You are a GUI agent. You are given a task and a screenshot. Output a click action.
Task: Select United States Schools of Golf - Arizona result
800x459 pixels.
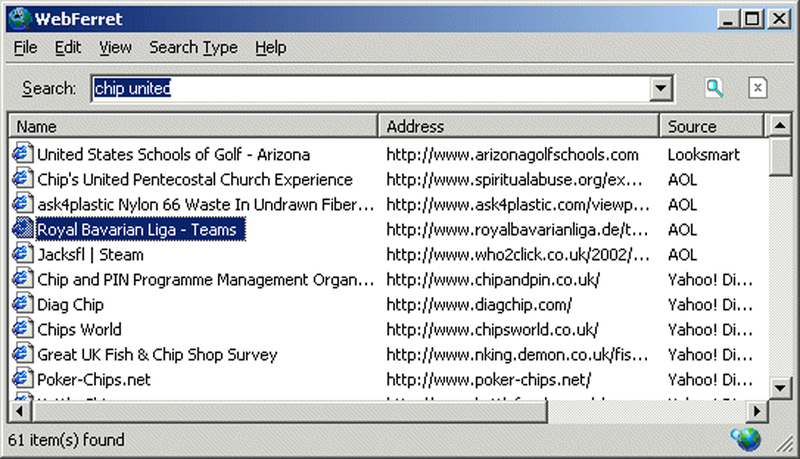pyautogui.click(x=173, y=154)
